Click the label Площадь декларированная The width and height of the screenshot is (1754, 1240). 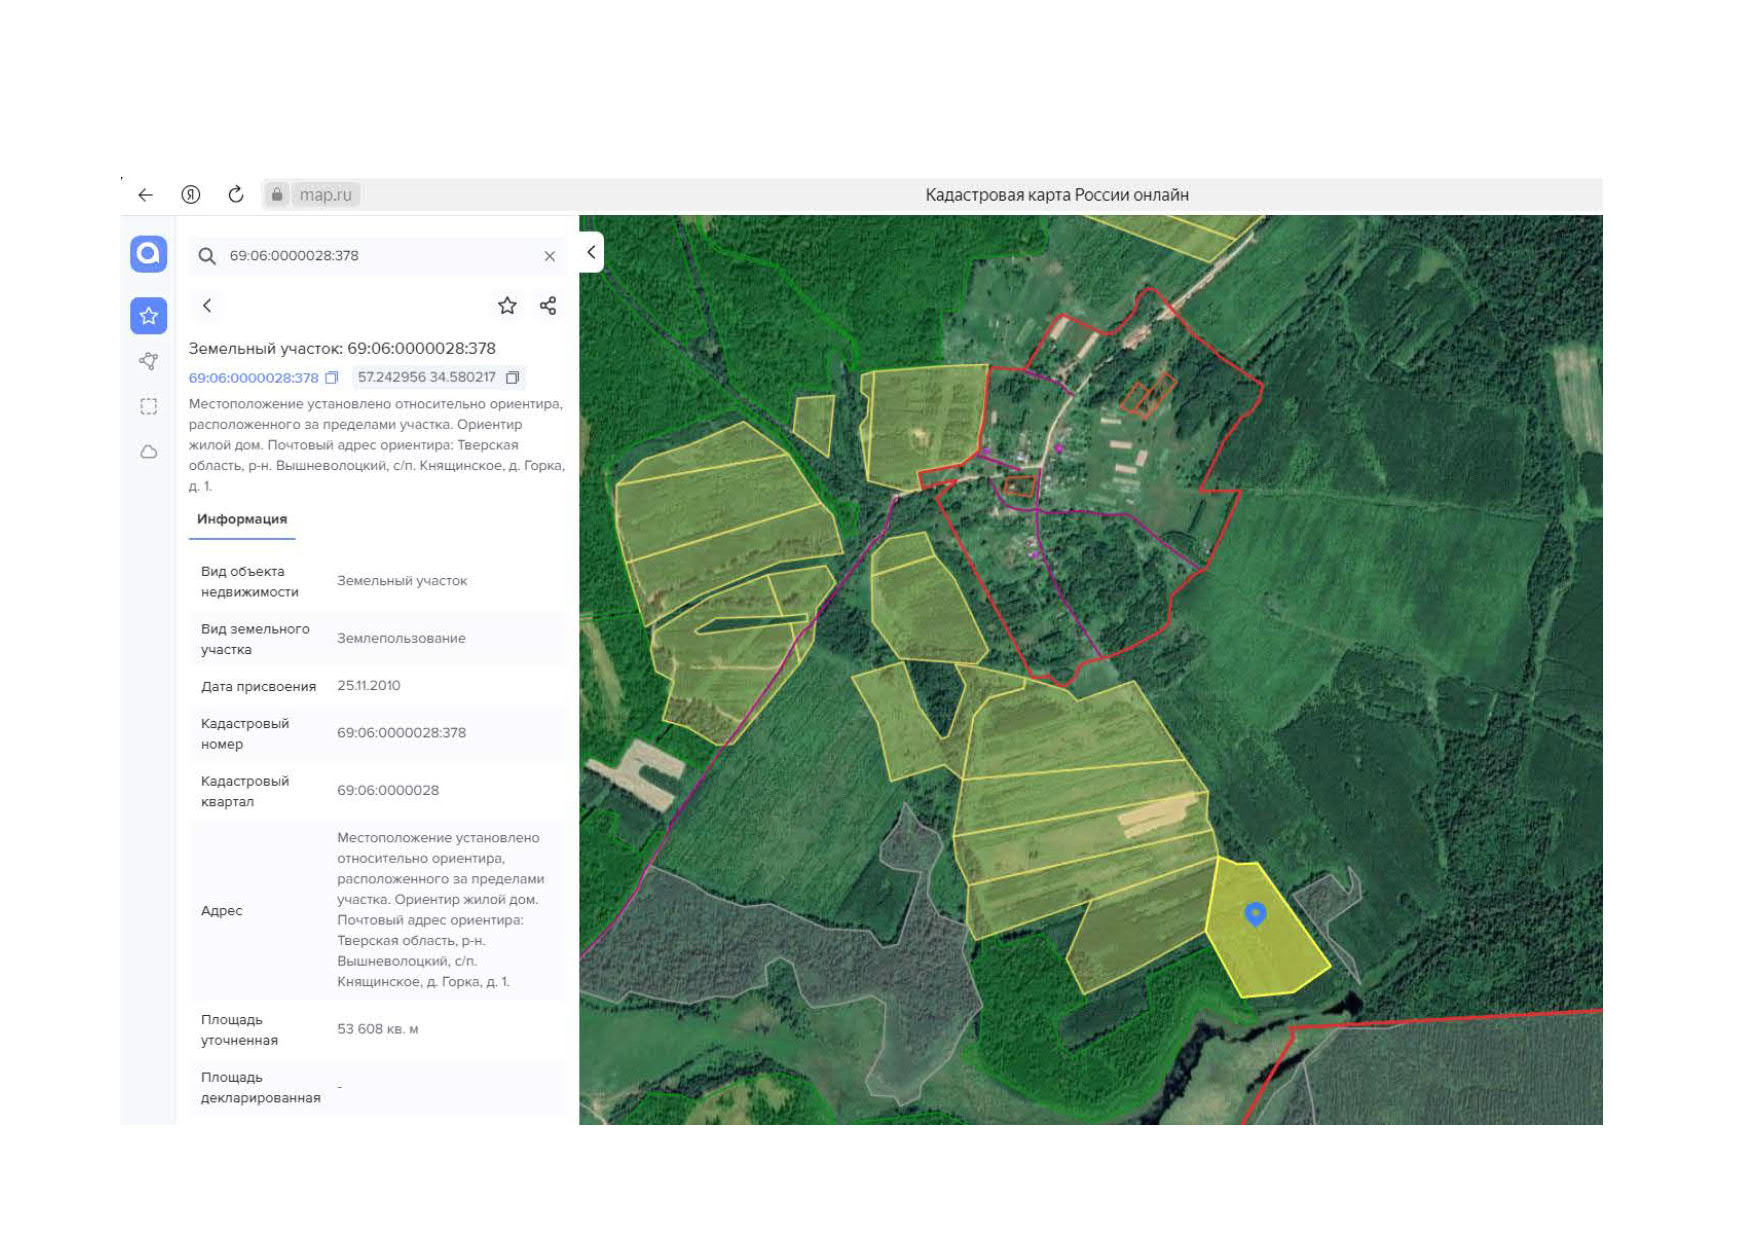pyautogui.click(x=261, y=1087)
